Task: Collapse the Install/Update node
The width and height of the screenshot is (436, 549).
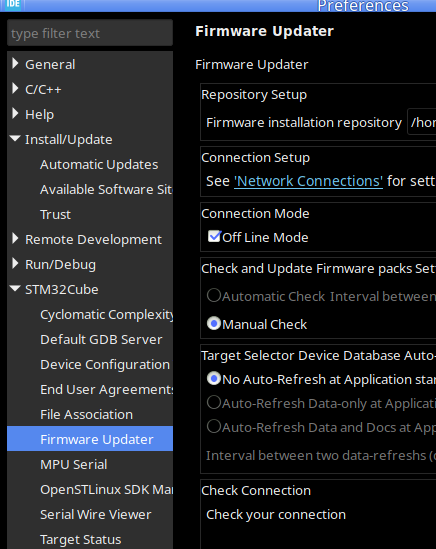Action: coord(15,139)
